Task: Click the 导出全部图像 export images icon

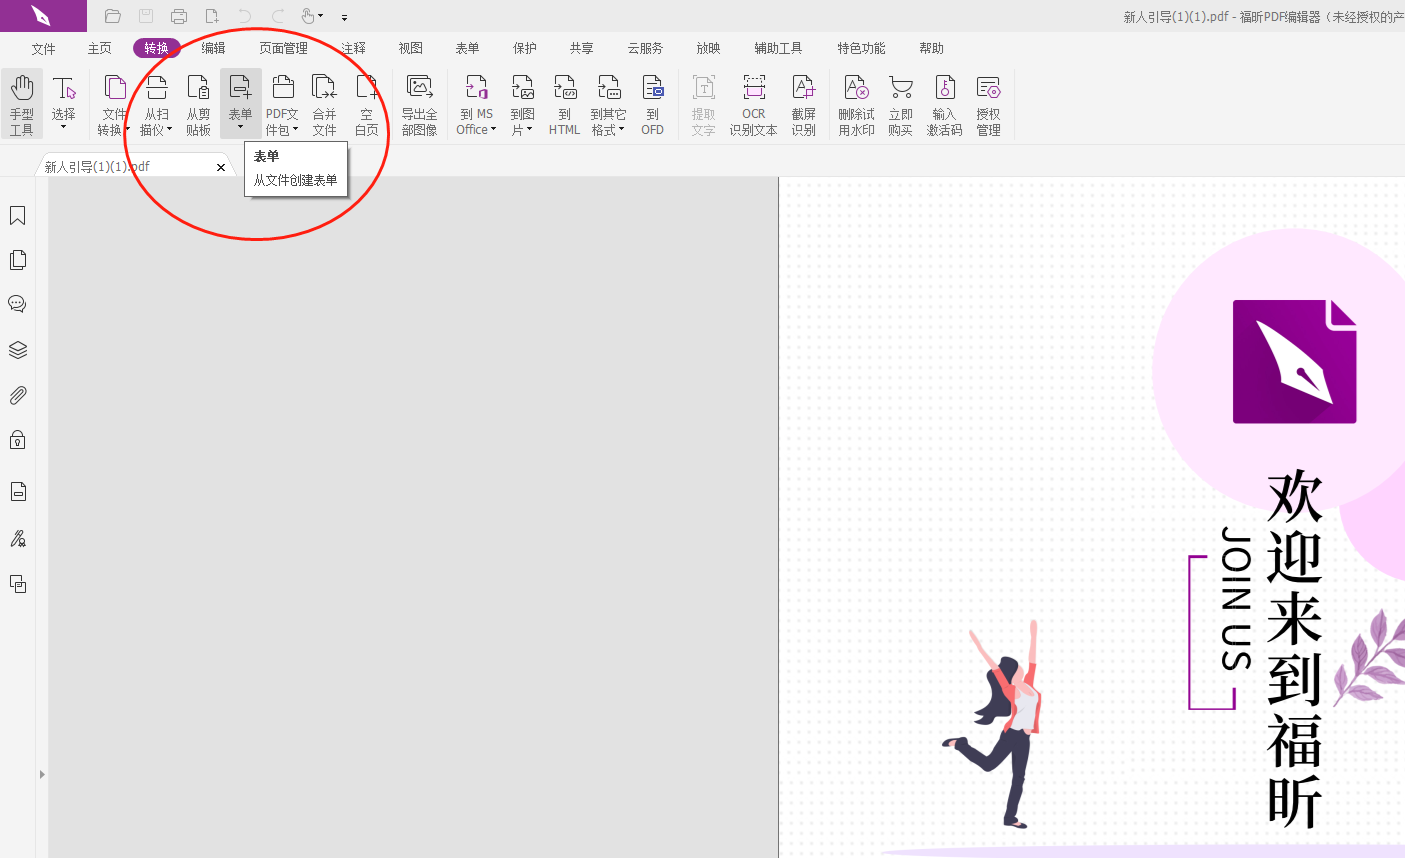Action: point(419,104)
